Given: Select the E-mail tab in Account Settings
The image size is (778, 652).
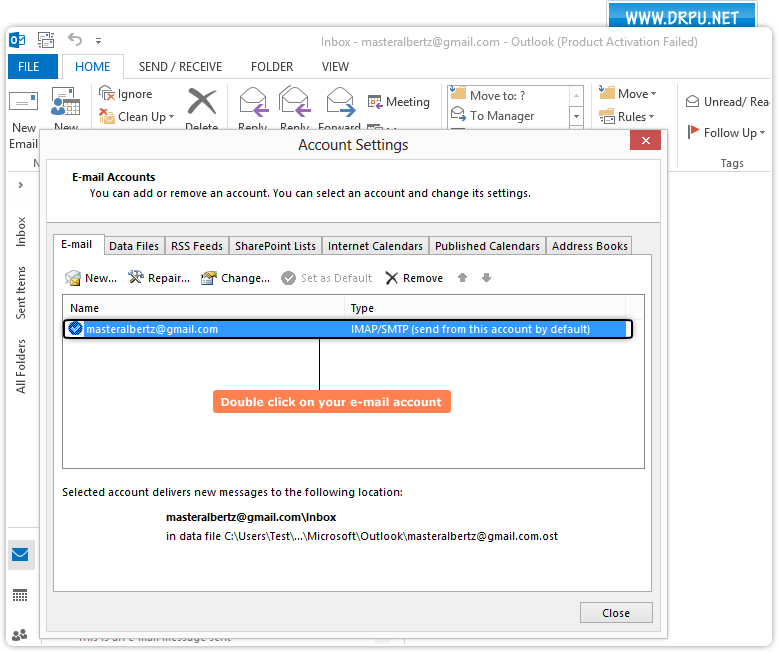Looking at the screenshot, I should (x=77, y=245).
